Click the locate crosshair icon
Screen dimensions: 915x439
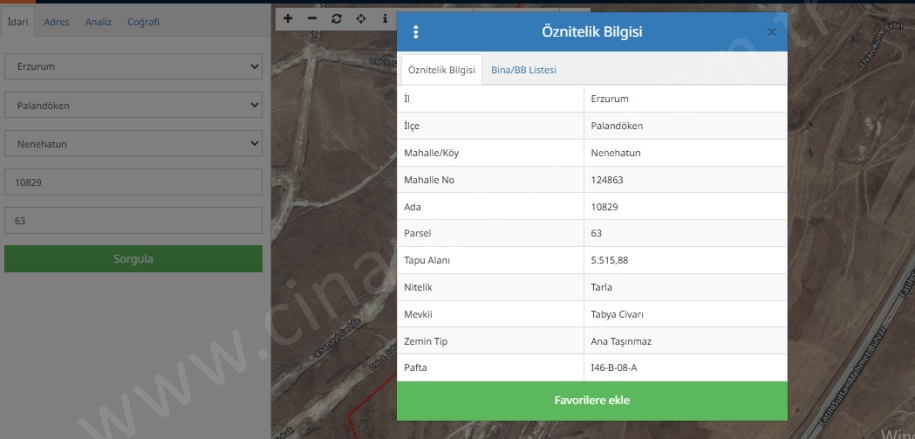click(361, 18)
